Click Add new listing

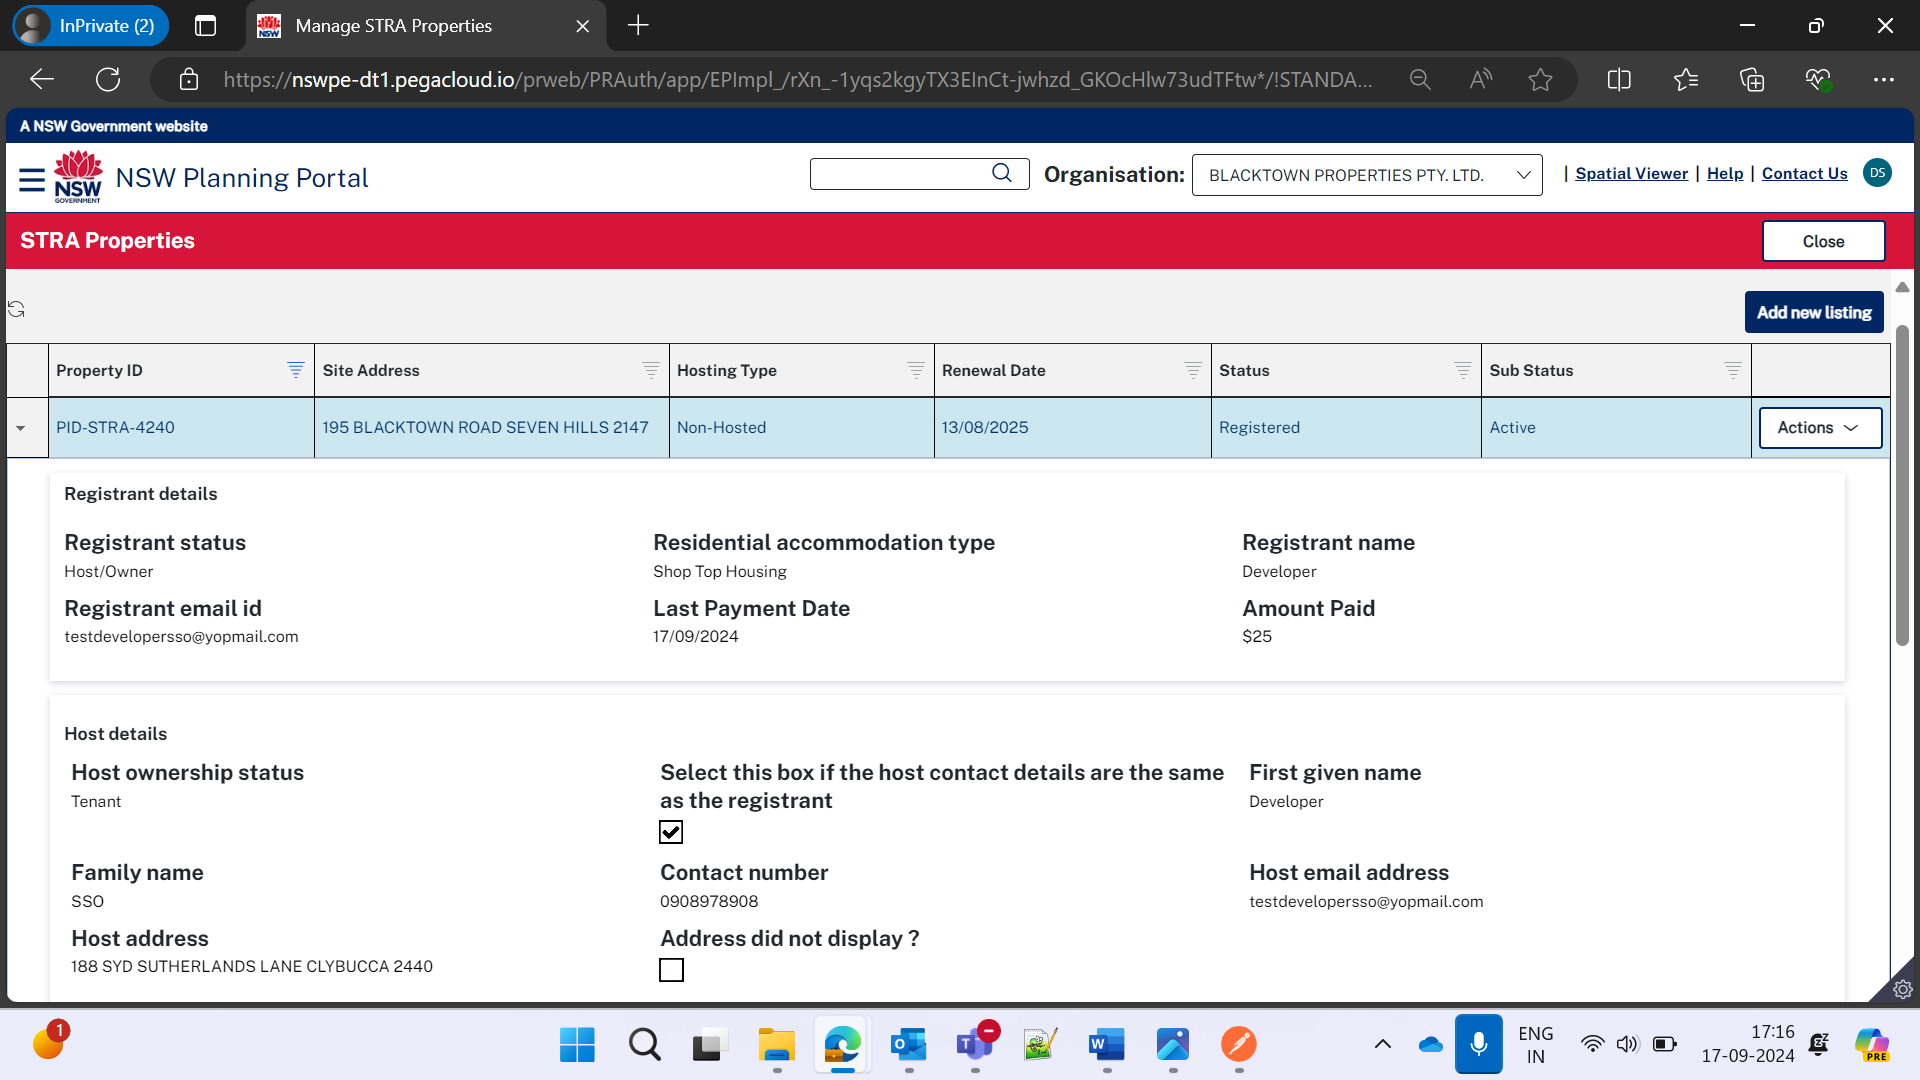click(1814, 312)
